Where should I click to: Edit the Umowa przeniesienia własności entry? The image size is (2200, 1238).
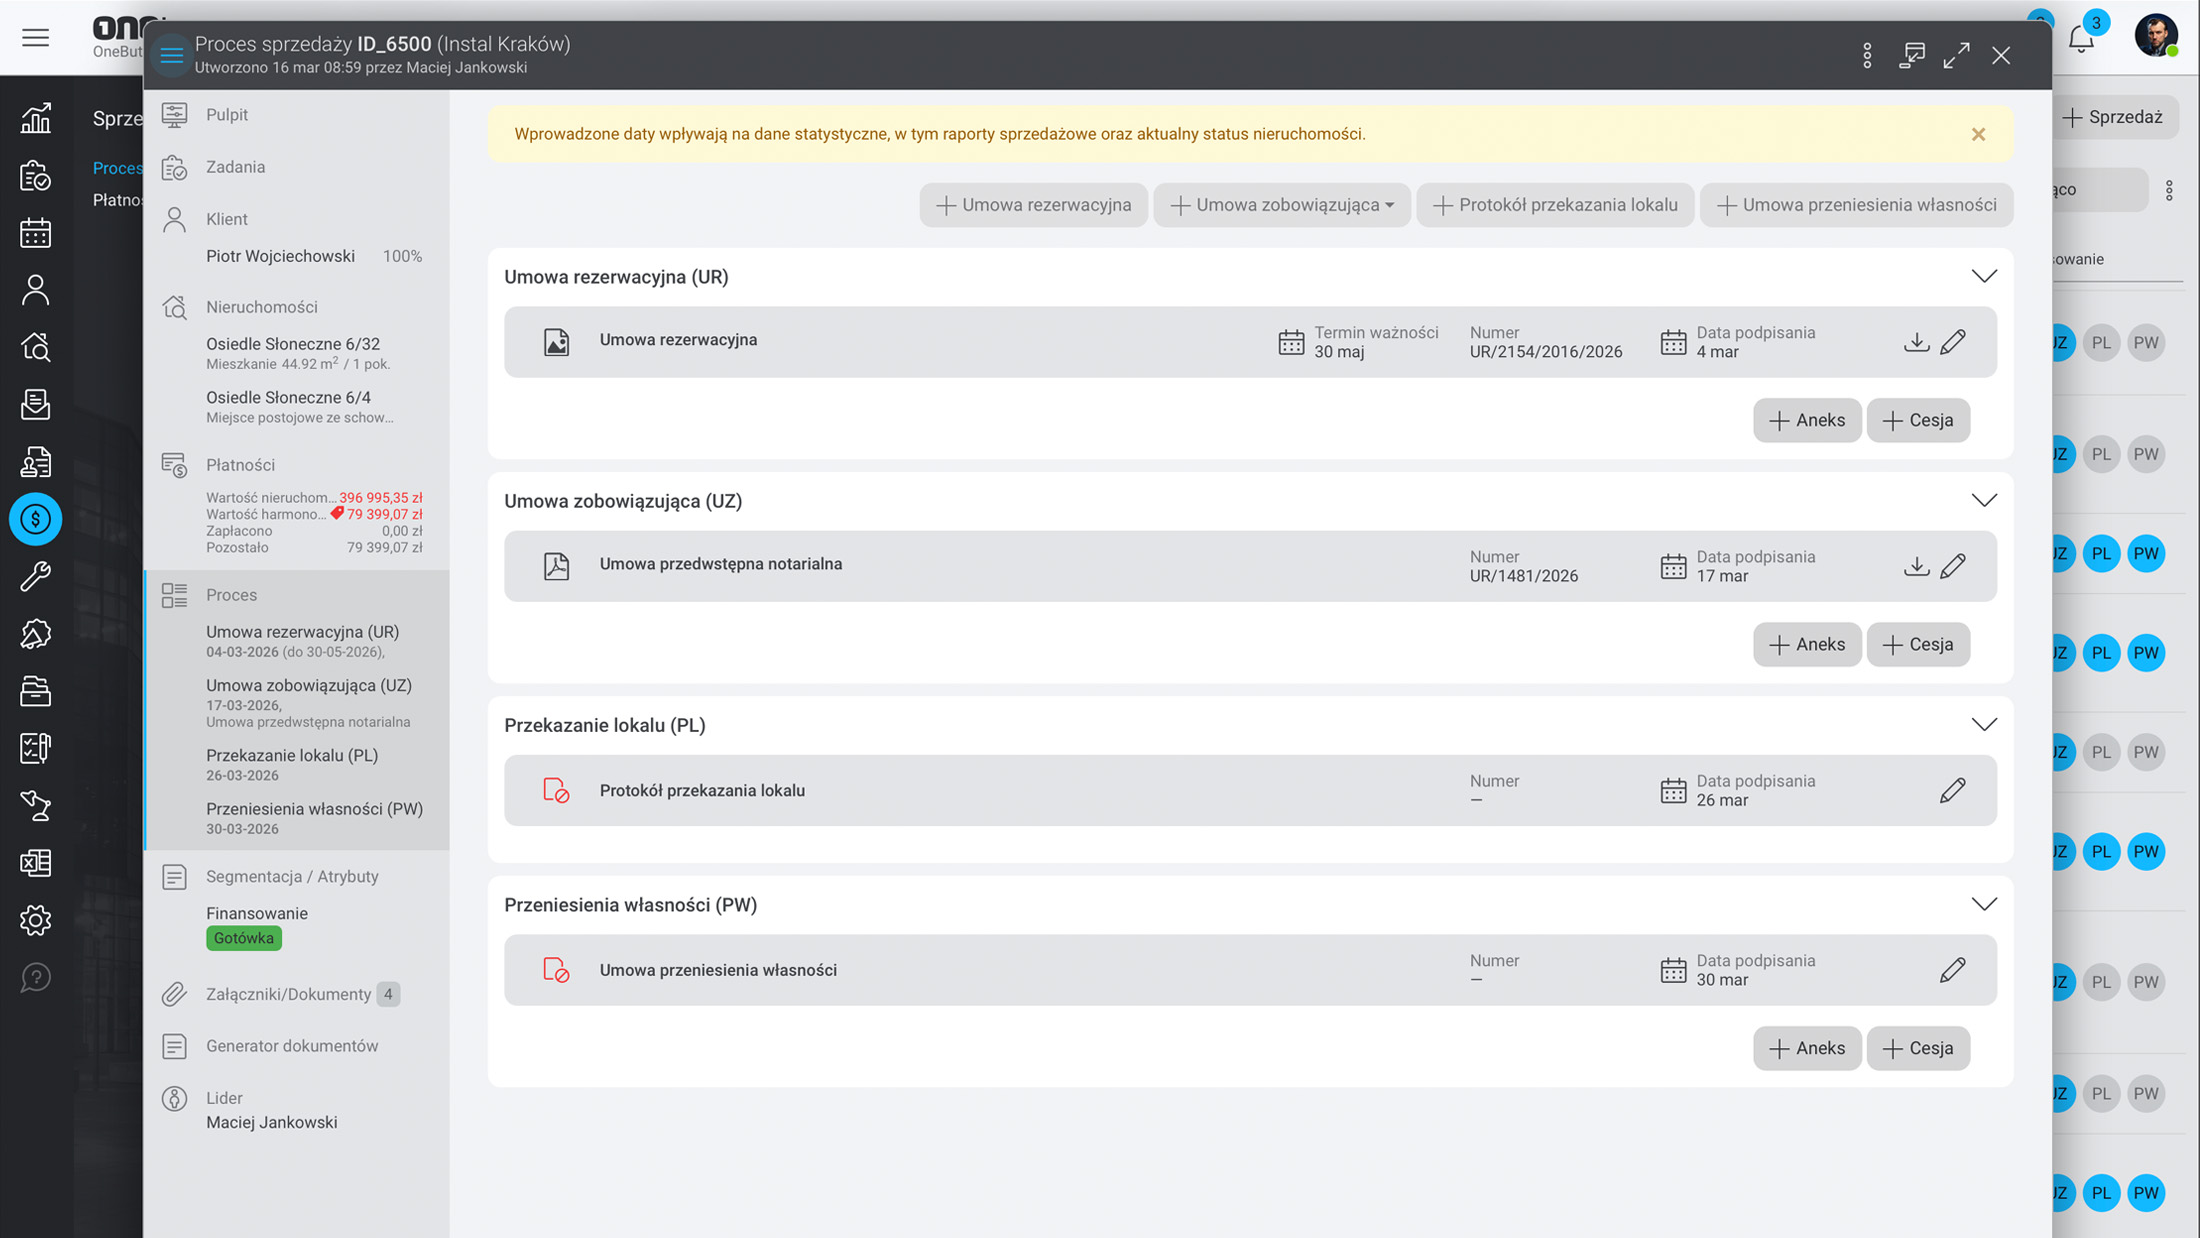(1953, 970)
